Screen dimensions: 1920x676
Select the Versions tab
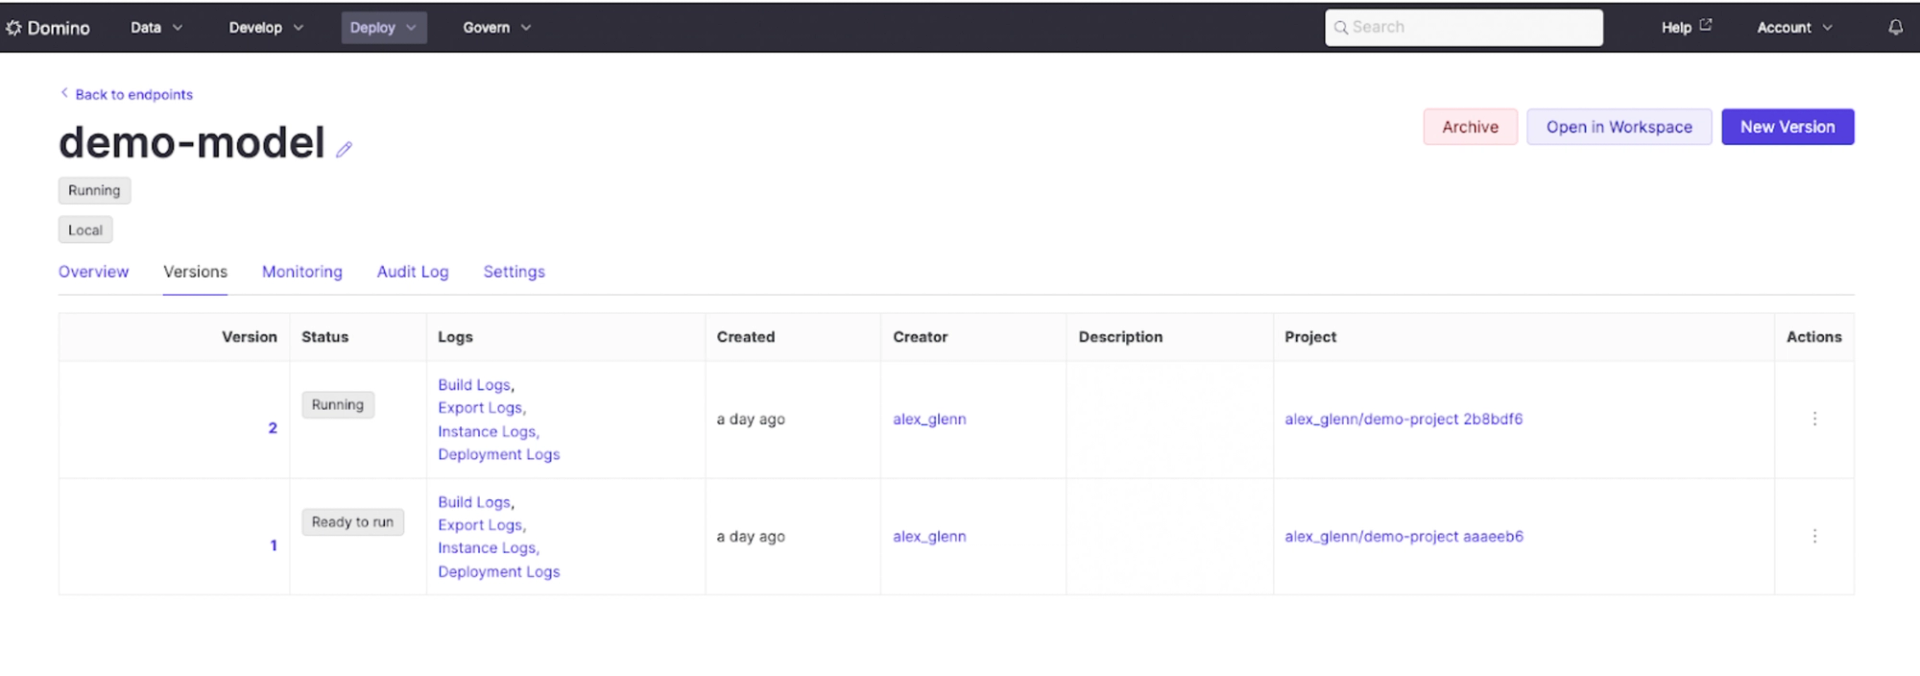tap(195, 272)
